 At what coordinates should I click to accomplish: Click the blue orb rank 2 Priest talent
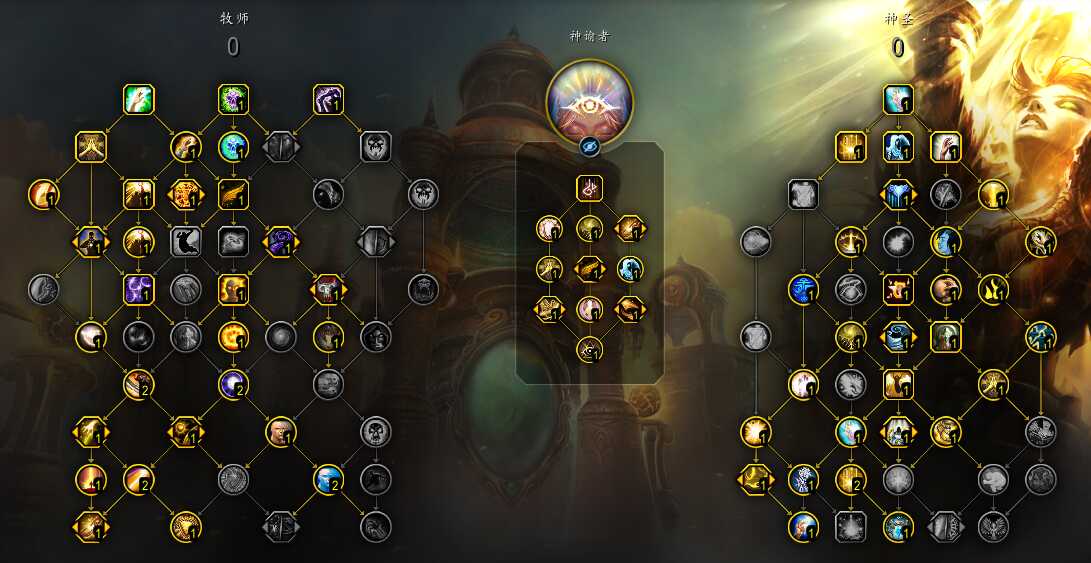pos(328,479)
